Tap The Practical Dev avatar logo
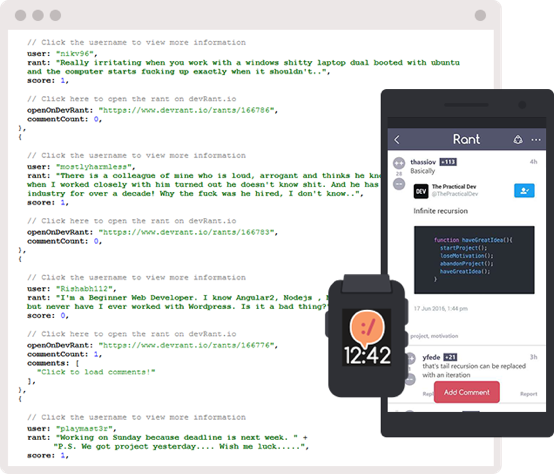The height and width of the screenshot is (474, 554). (x=421, y=191)
